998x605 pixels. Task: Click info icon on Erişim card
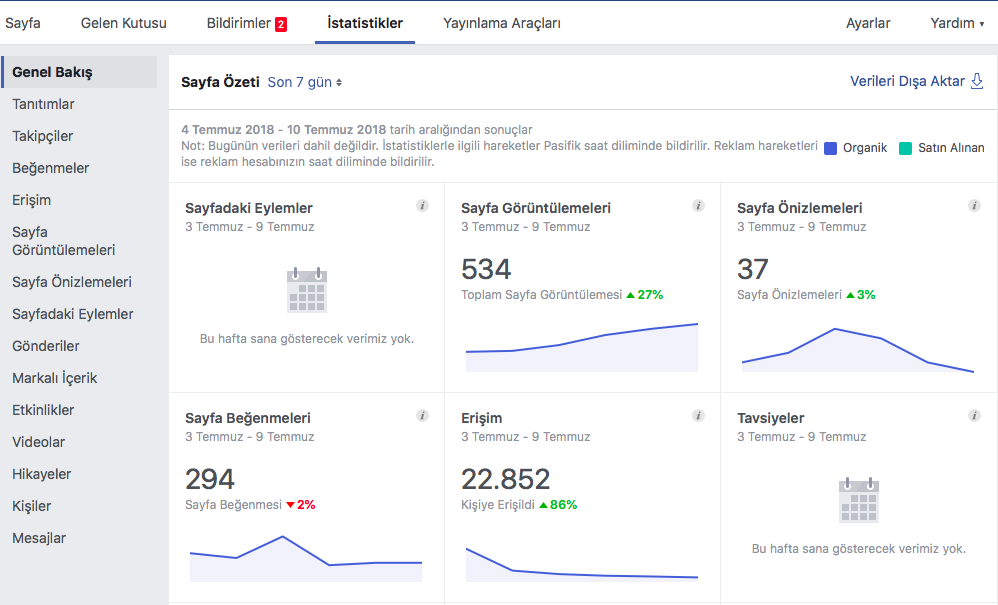[698, 415]
